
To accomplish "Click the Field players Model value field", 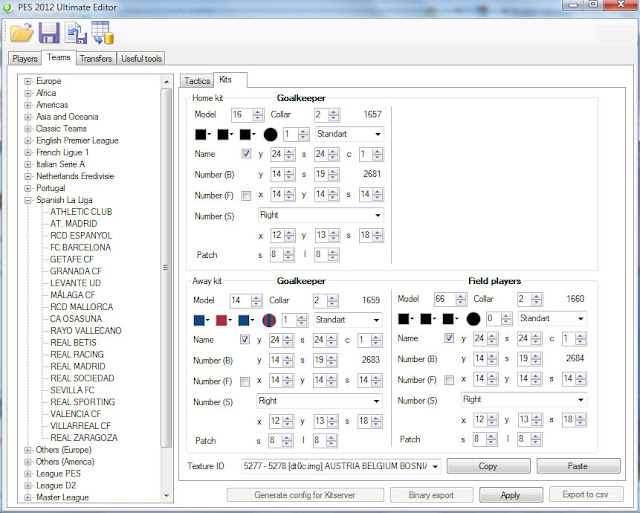I will coord(445,299).
